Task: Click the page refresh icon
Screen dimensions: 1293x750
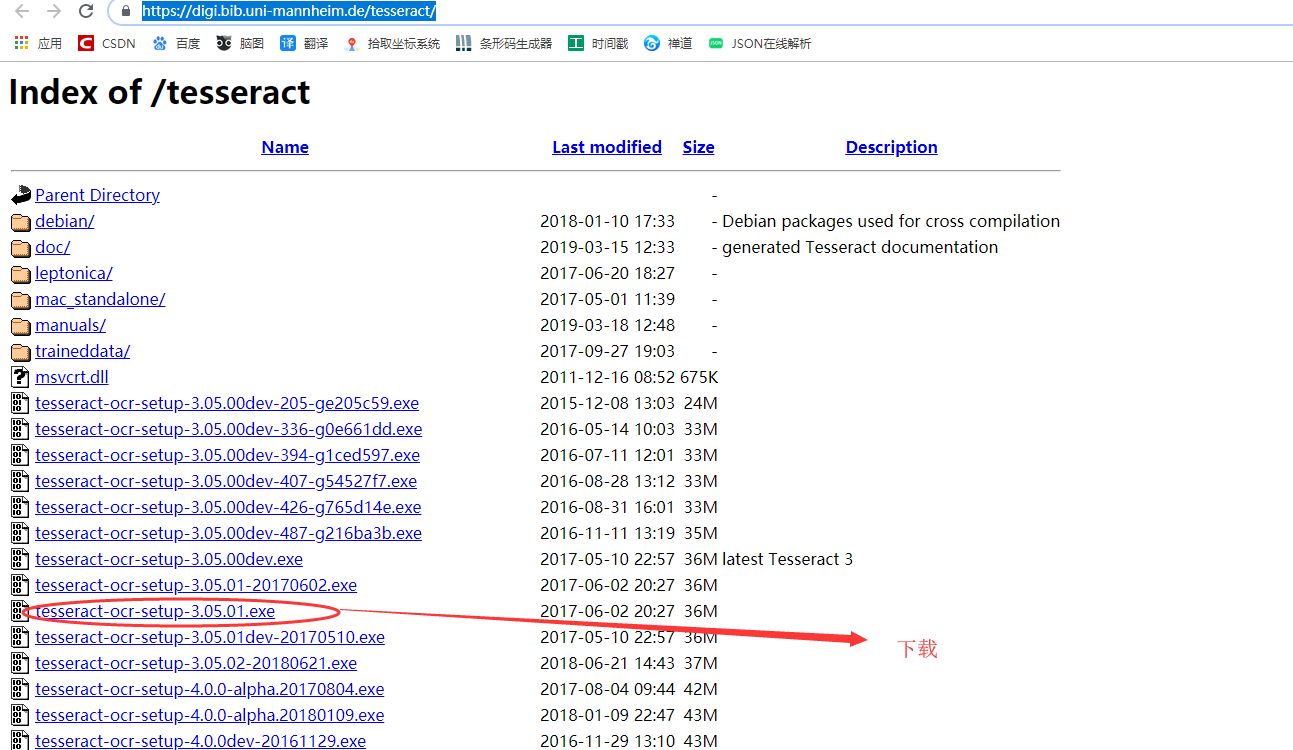Action: (x=85, y=13)
